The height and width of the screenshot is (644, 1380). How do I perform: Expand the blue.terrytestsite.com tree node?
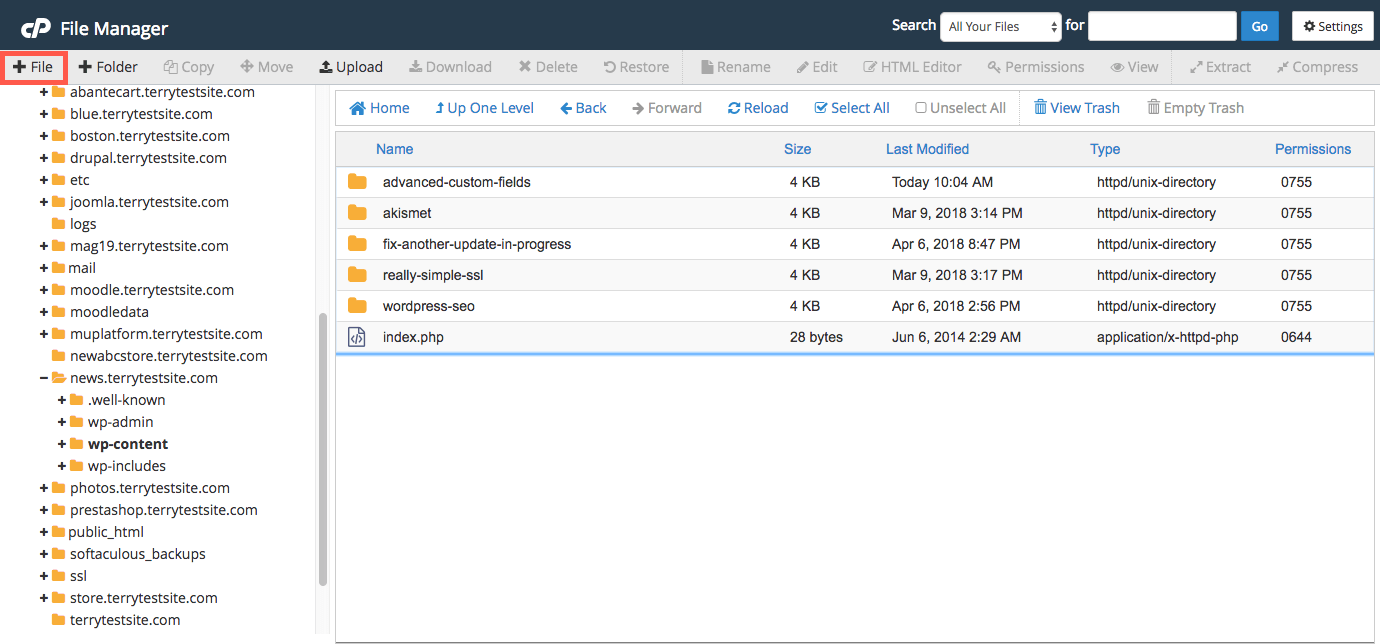(x=44, y=114)
